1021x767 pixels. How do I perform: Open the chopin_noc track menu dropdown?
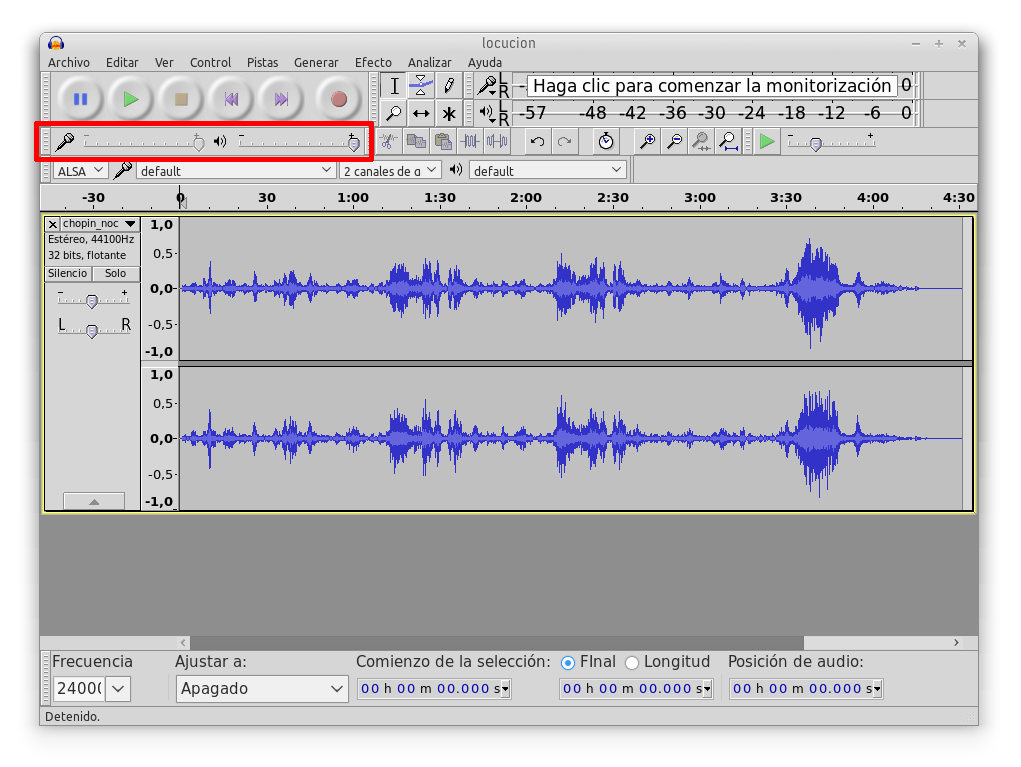(x=99, y=224)
